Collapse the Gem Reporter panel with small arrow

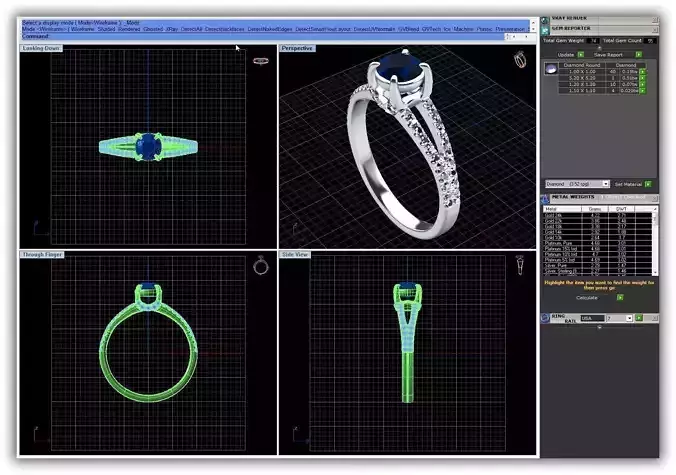click(599, 48)
